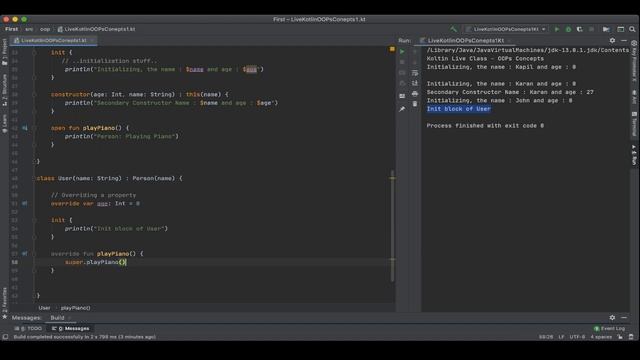
Task: Click the yellow inspection warning indicator in the editor
Action: coord(392,49)
